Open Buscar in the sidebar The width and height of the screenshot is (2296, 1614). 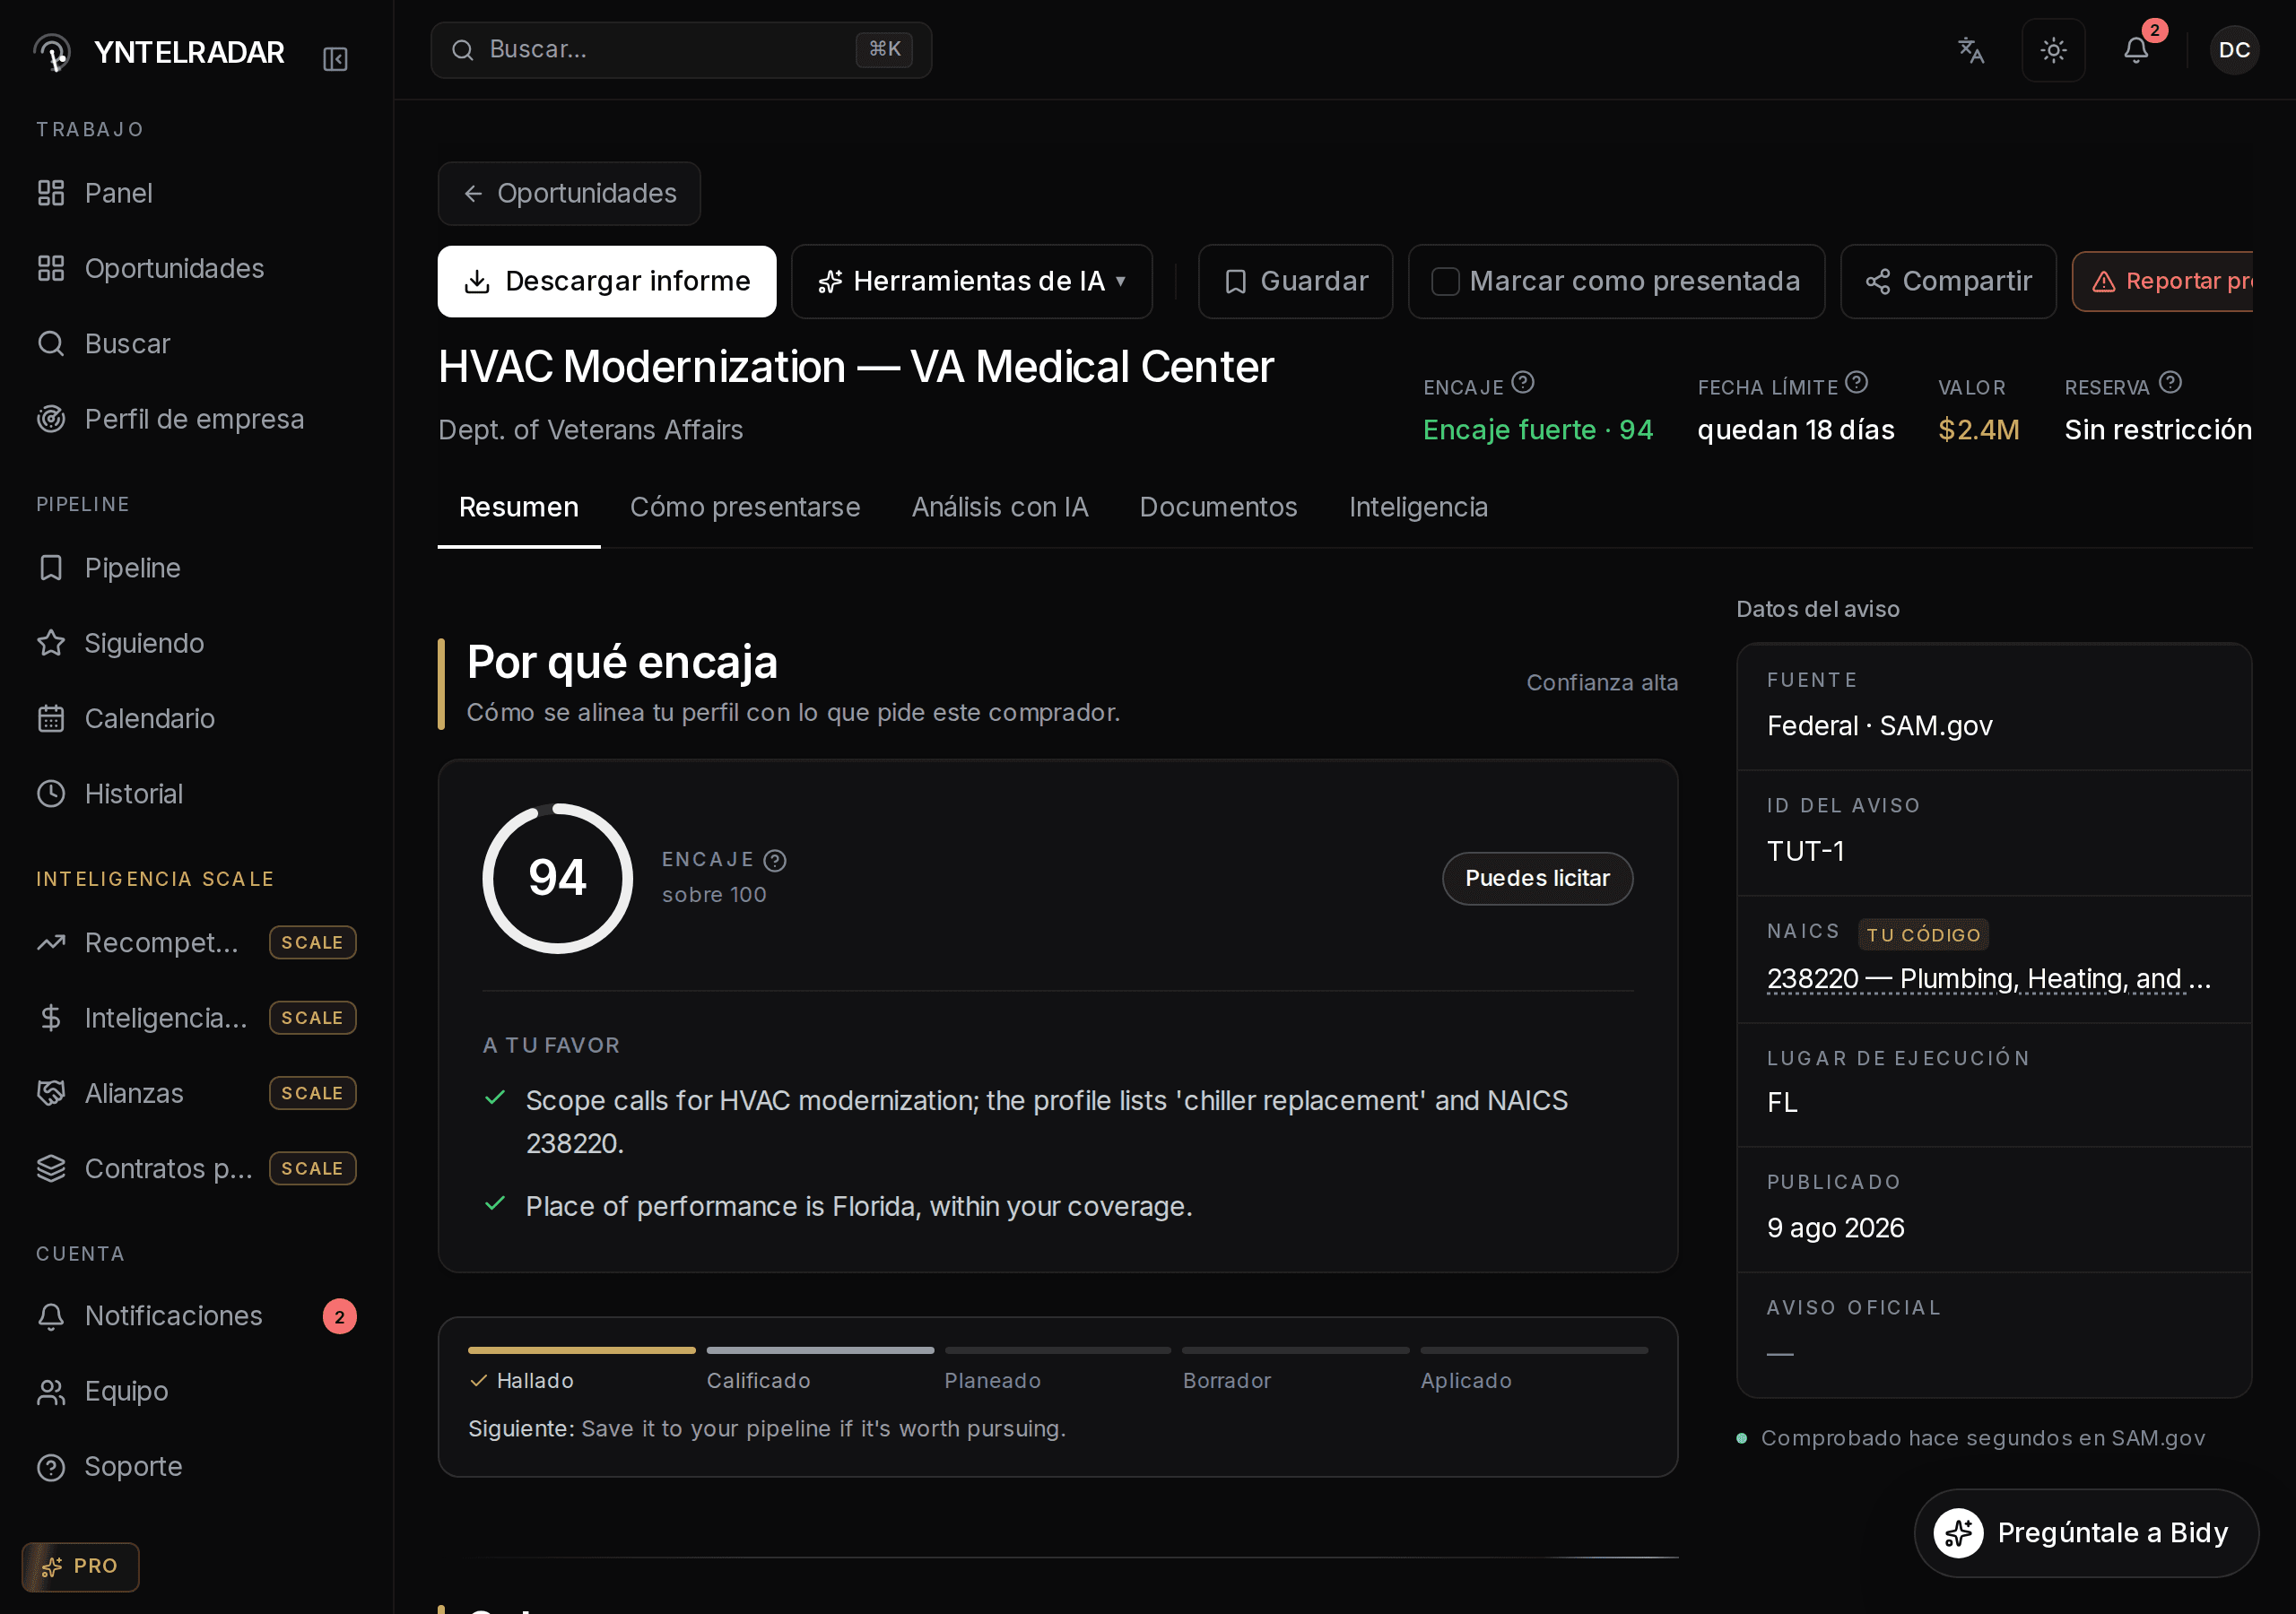click(197, 344)
